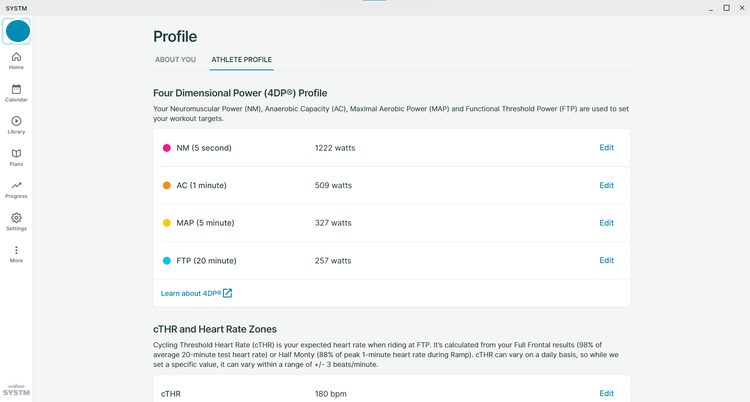Open Settings from sidebar
The height and width of the screenshot is (402, 750).
(16, 222)
